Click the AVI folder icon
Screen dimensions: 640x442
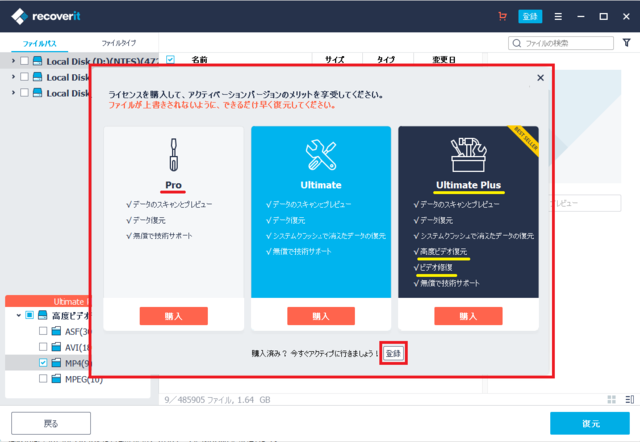tap(56, 347)
